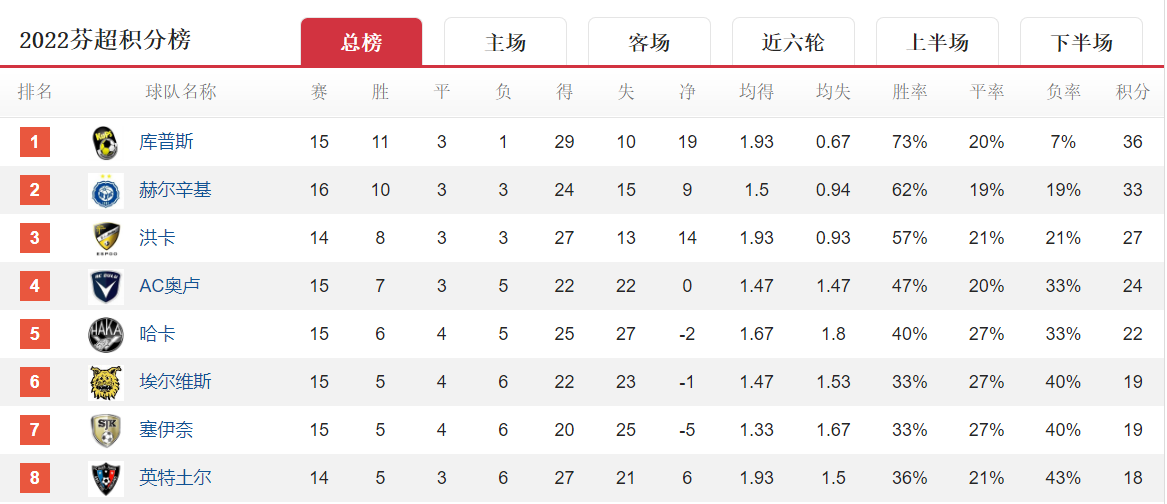Click the 塞伊奈 SJK crest icon

106,430
